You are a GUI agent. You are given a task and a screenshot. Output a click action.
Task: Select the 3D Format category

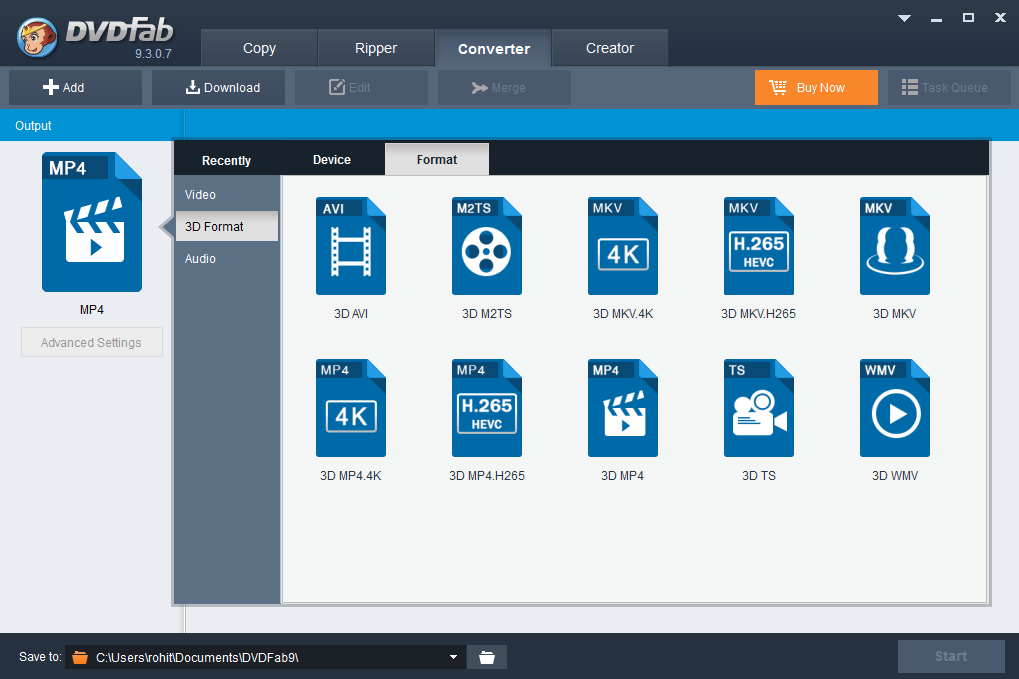point(227,226)
